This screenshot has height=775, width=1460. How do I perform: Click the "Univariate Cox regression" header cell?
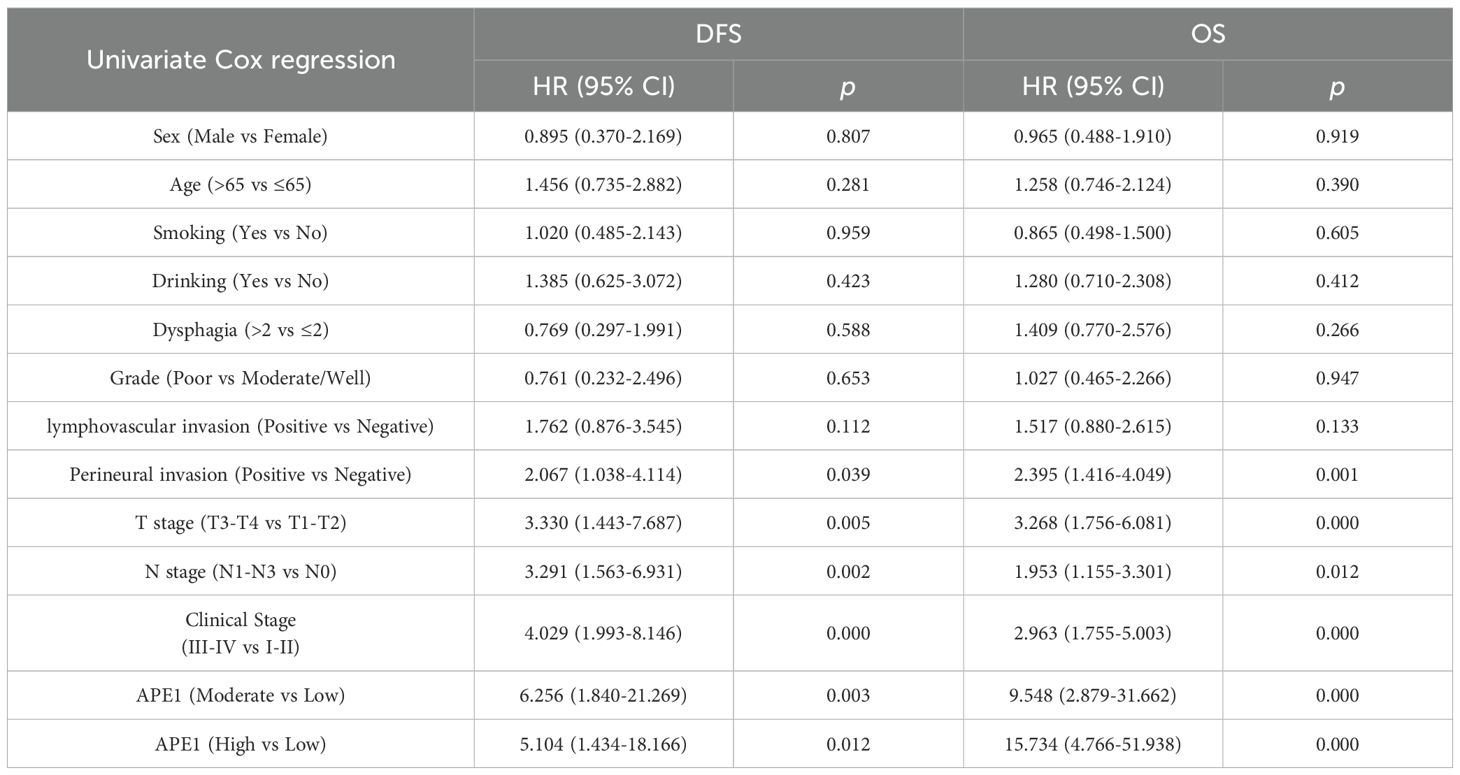[240, 60]
